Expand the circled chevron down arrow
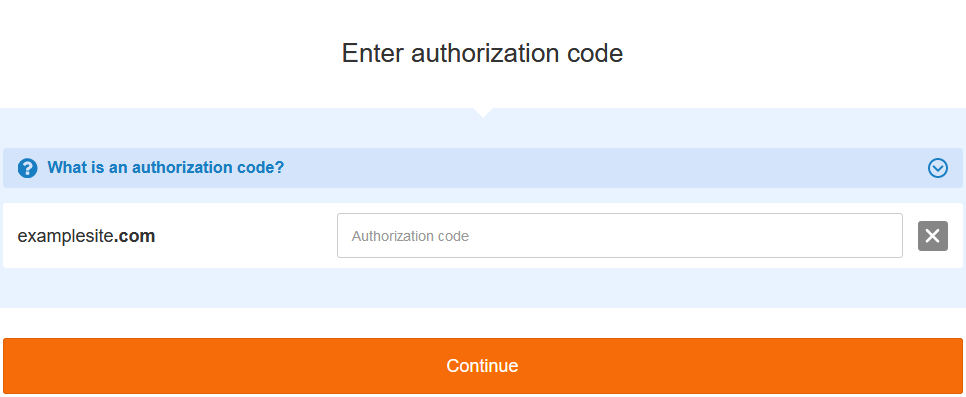 [938, 168]
